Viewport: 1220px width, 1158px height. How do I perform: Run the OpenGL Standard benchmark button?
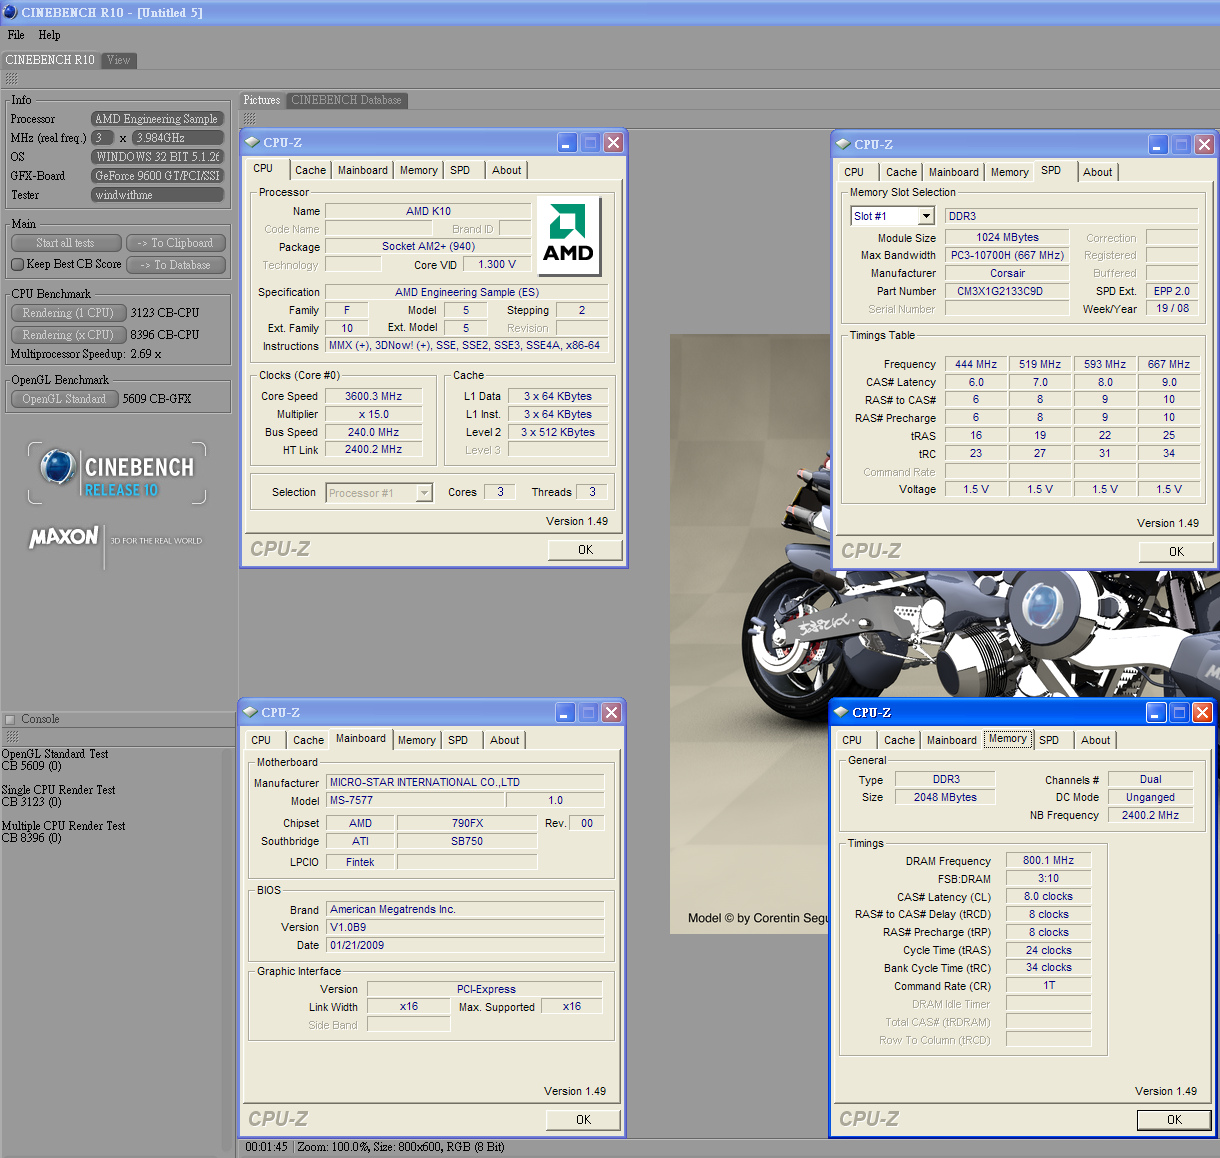click(x=64, y=399)
